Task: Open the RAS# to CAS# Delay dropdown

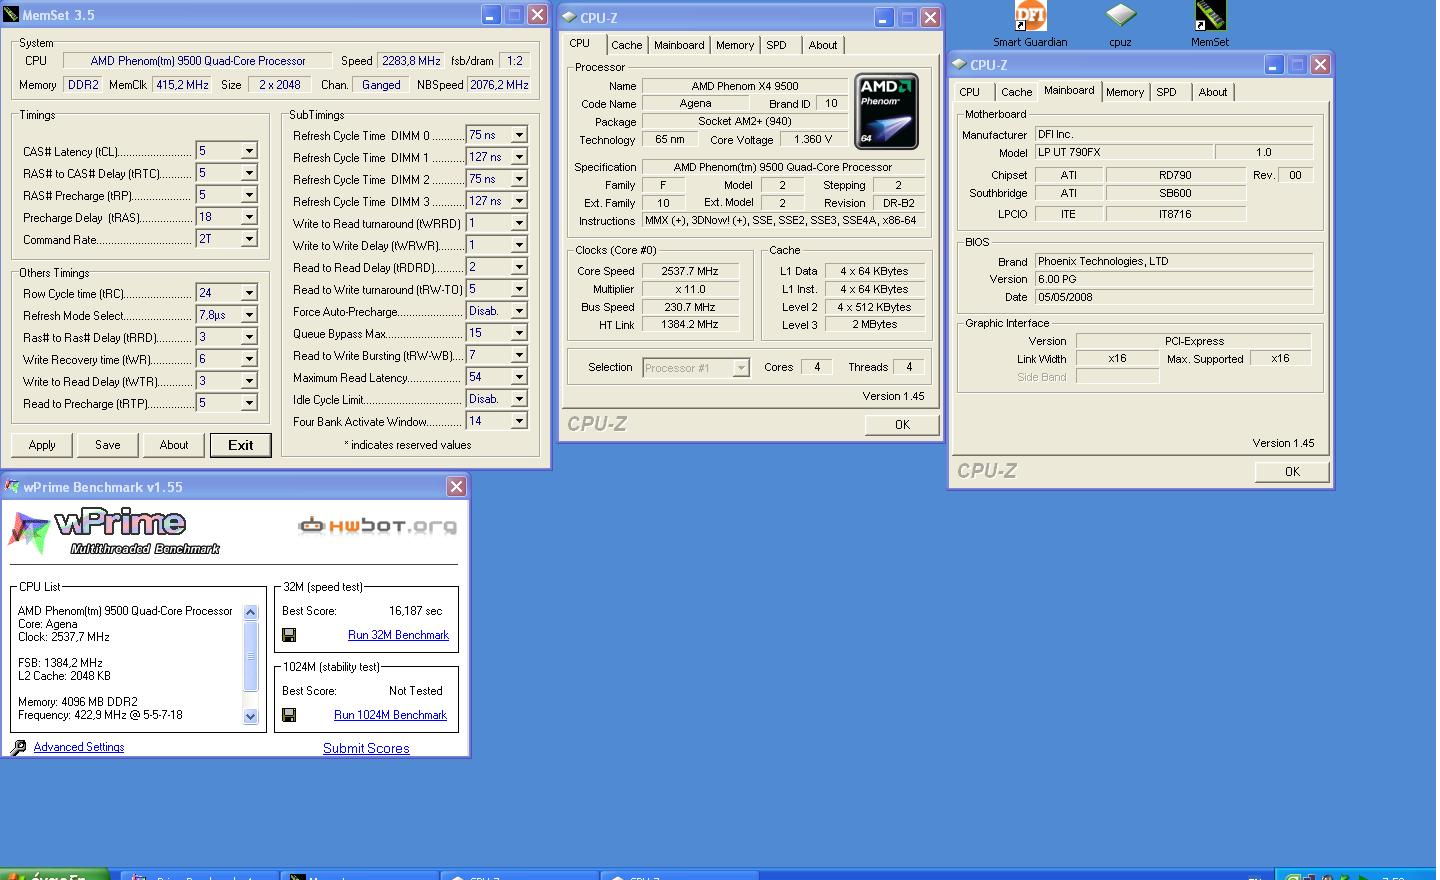Action: (x=249, y=173)
